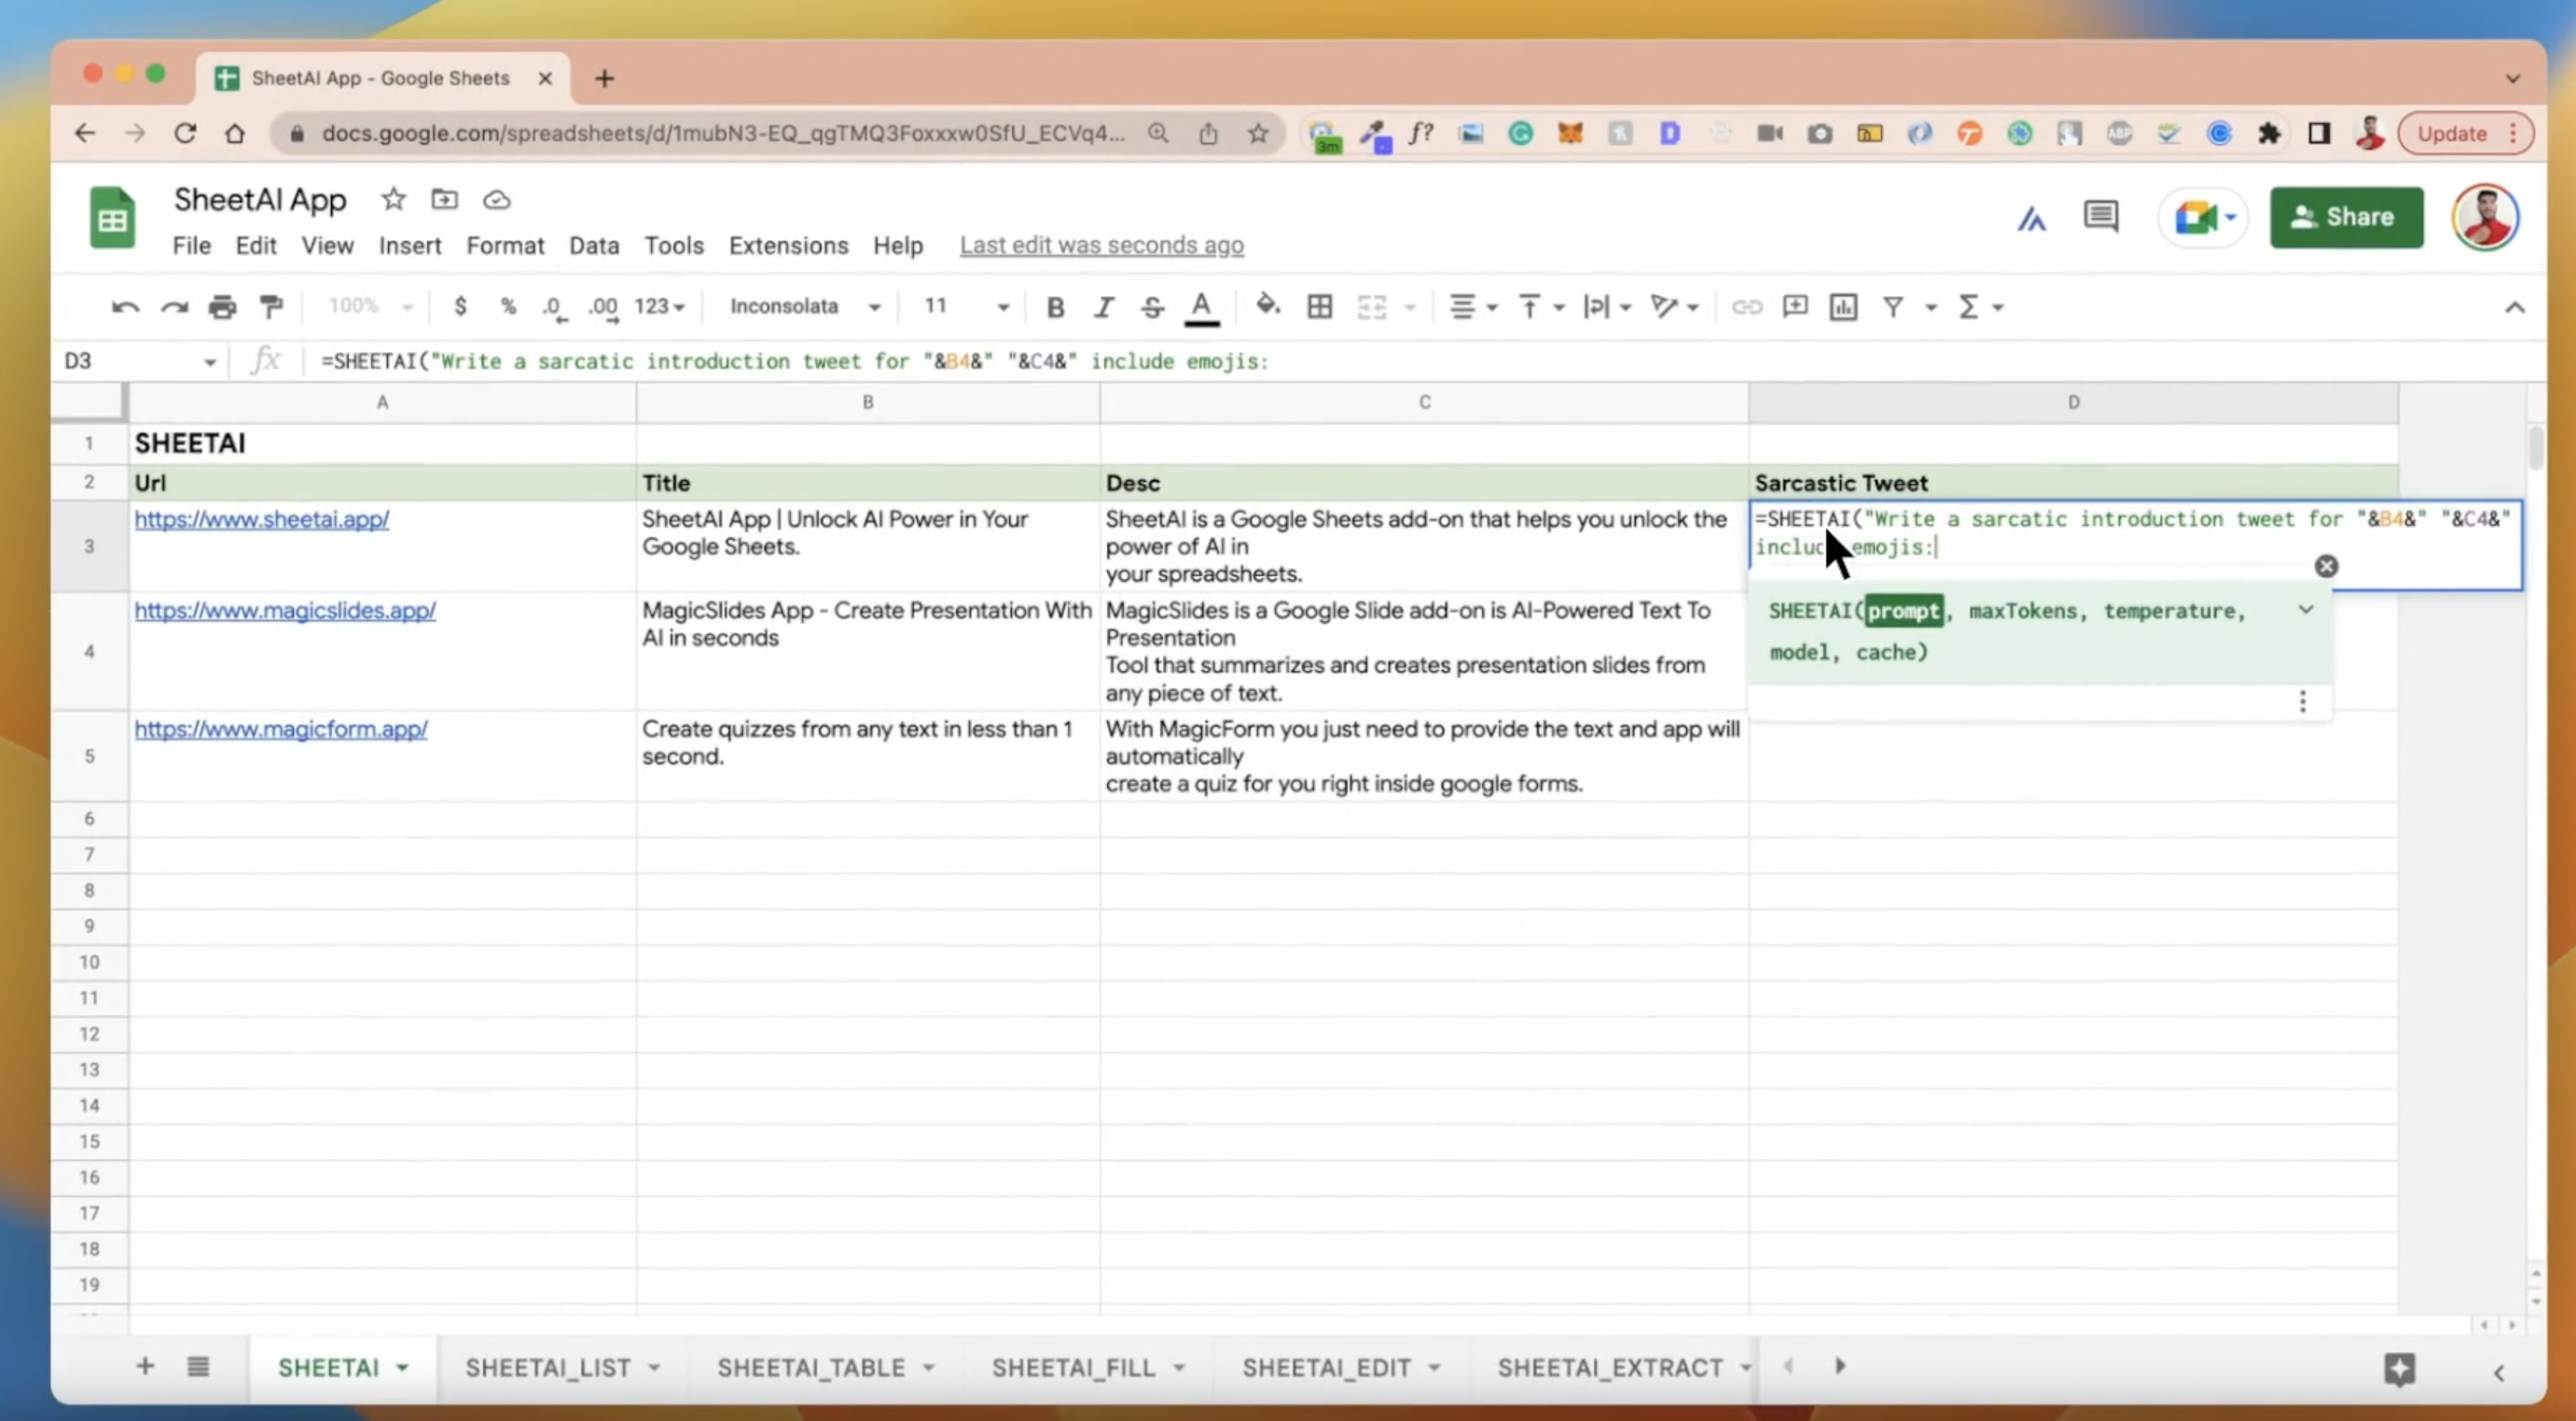
Task: Switch to the SHEETAI_TABLE tab
Action: 826,1367
